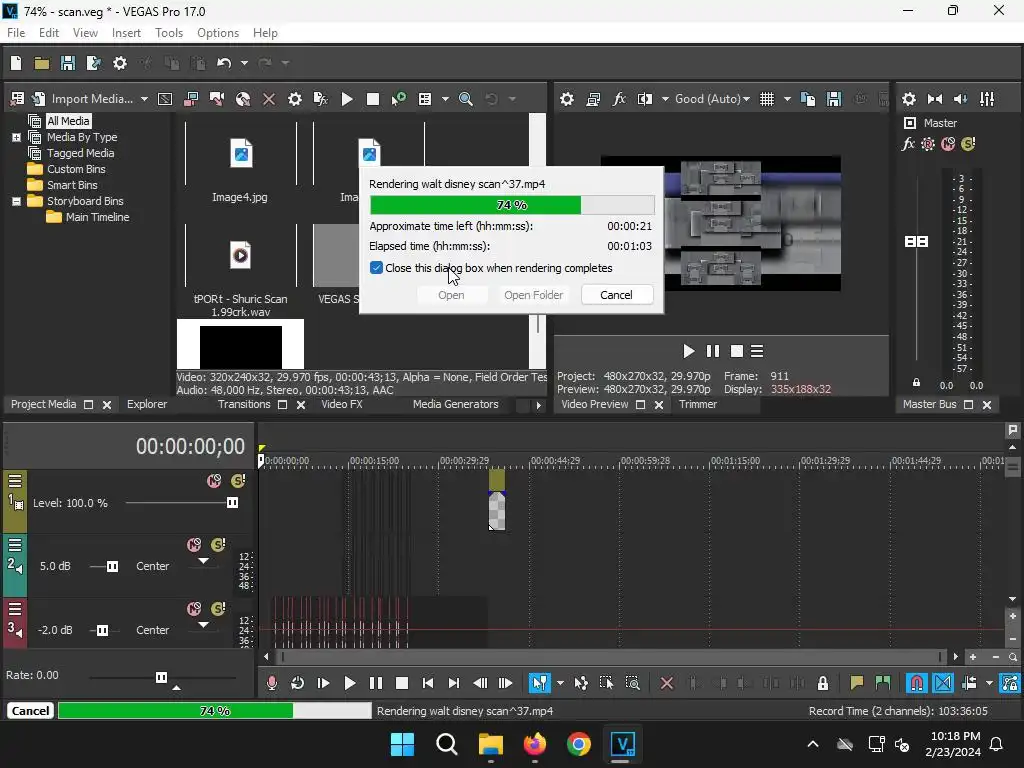1024x768 pixels.
Task: Save the project with the floppy disk icon
Action: point(67,63)
